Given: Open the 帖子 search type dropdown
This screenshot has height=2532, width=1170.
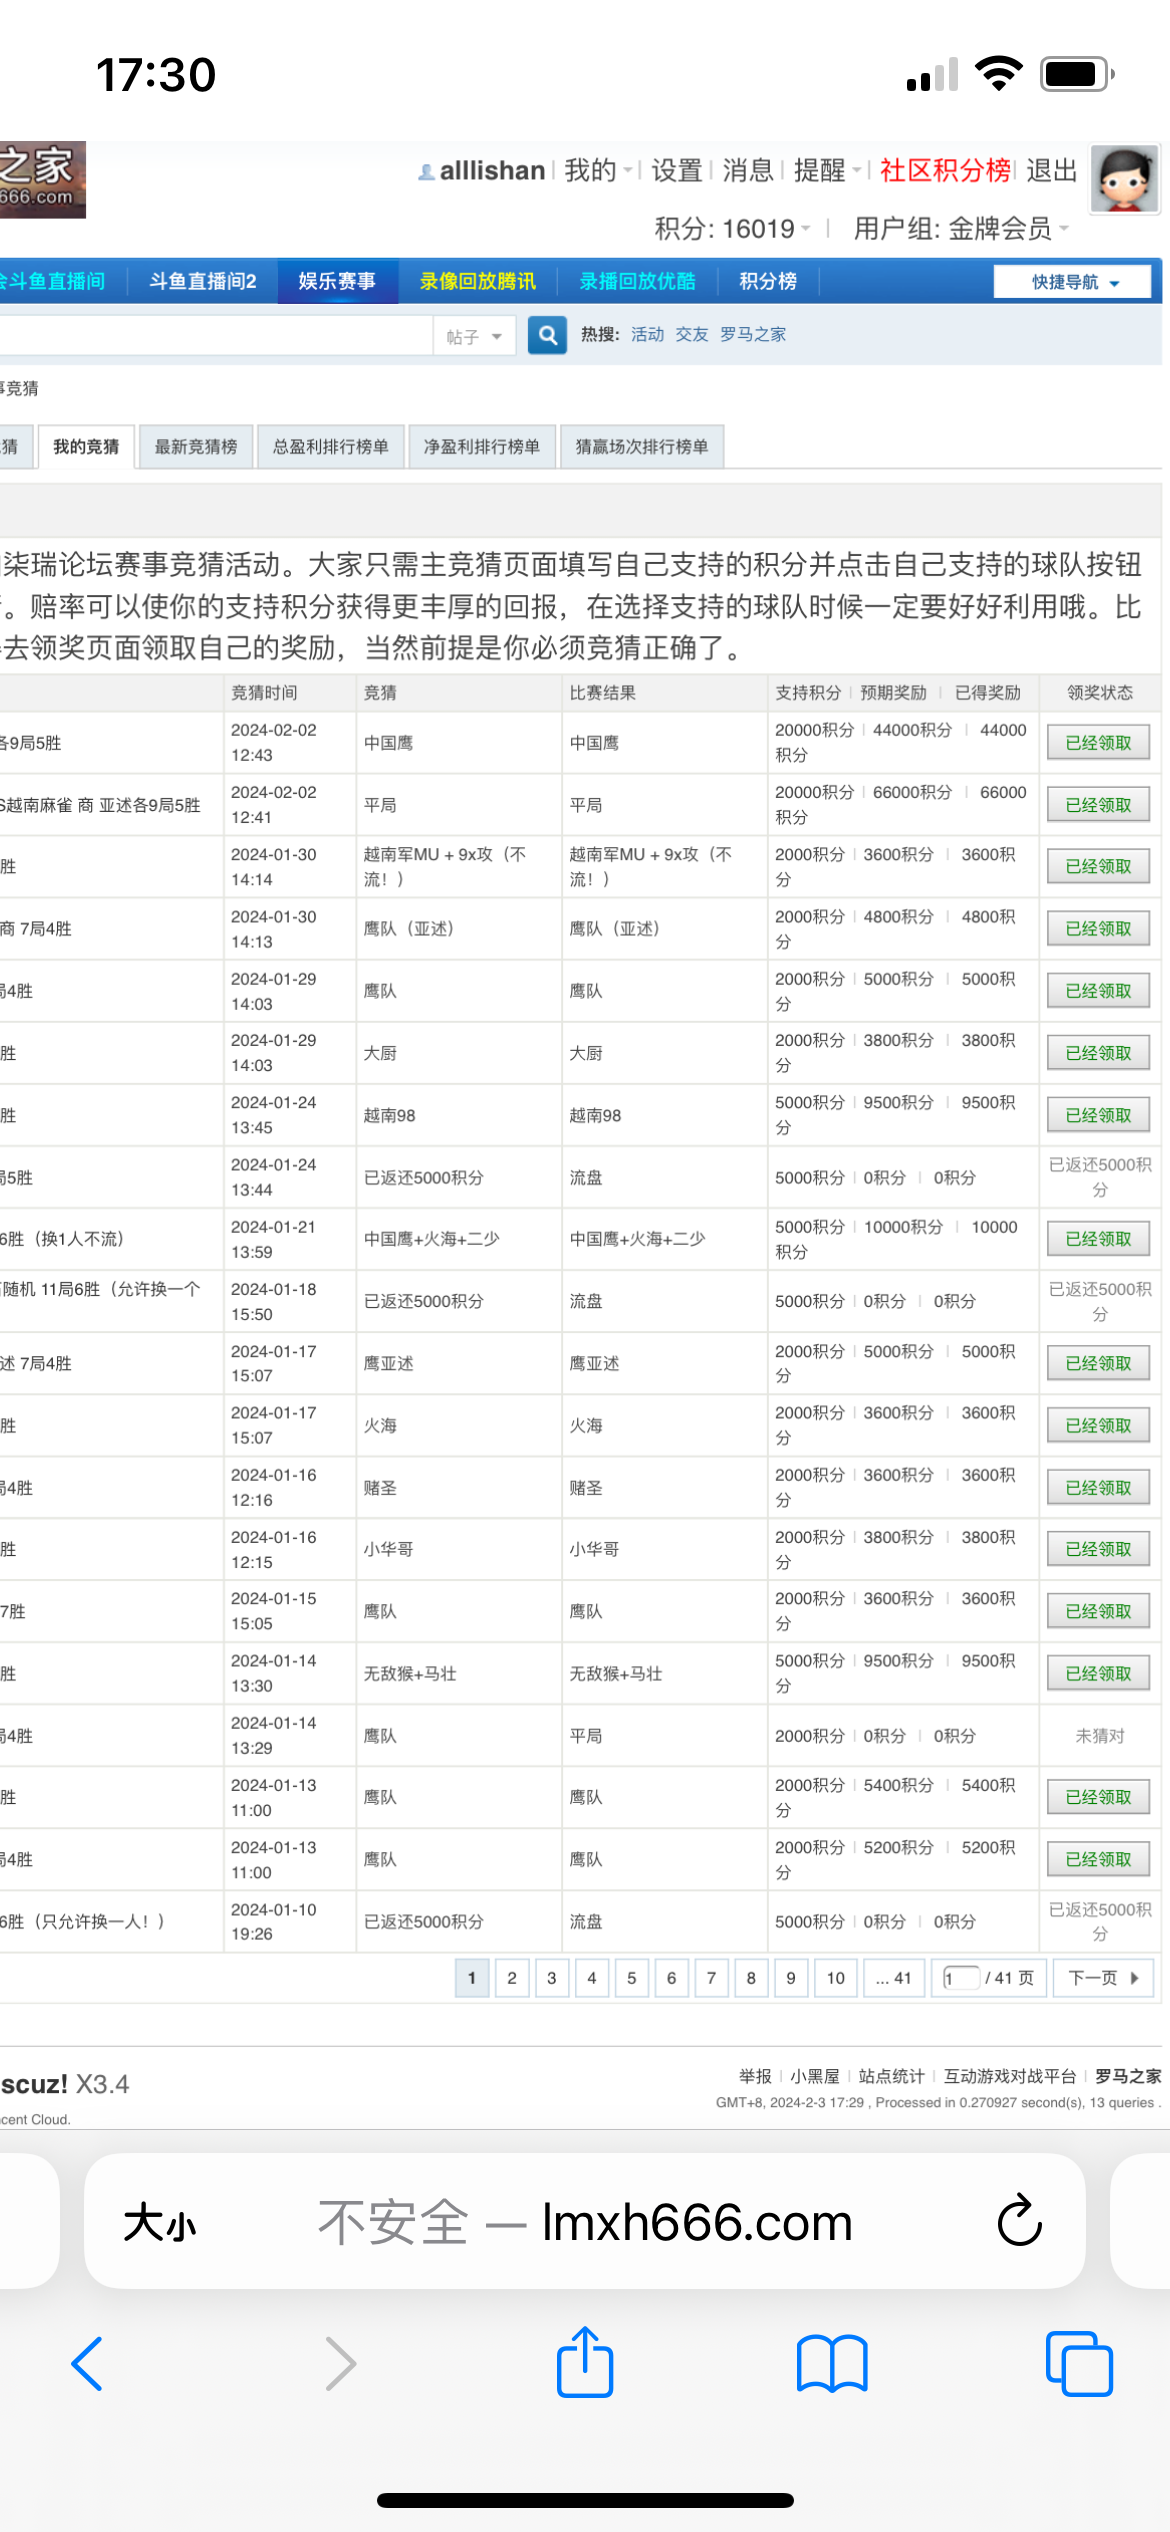Looking at the screenshot, I should (x=474, y=337).
